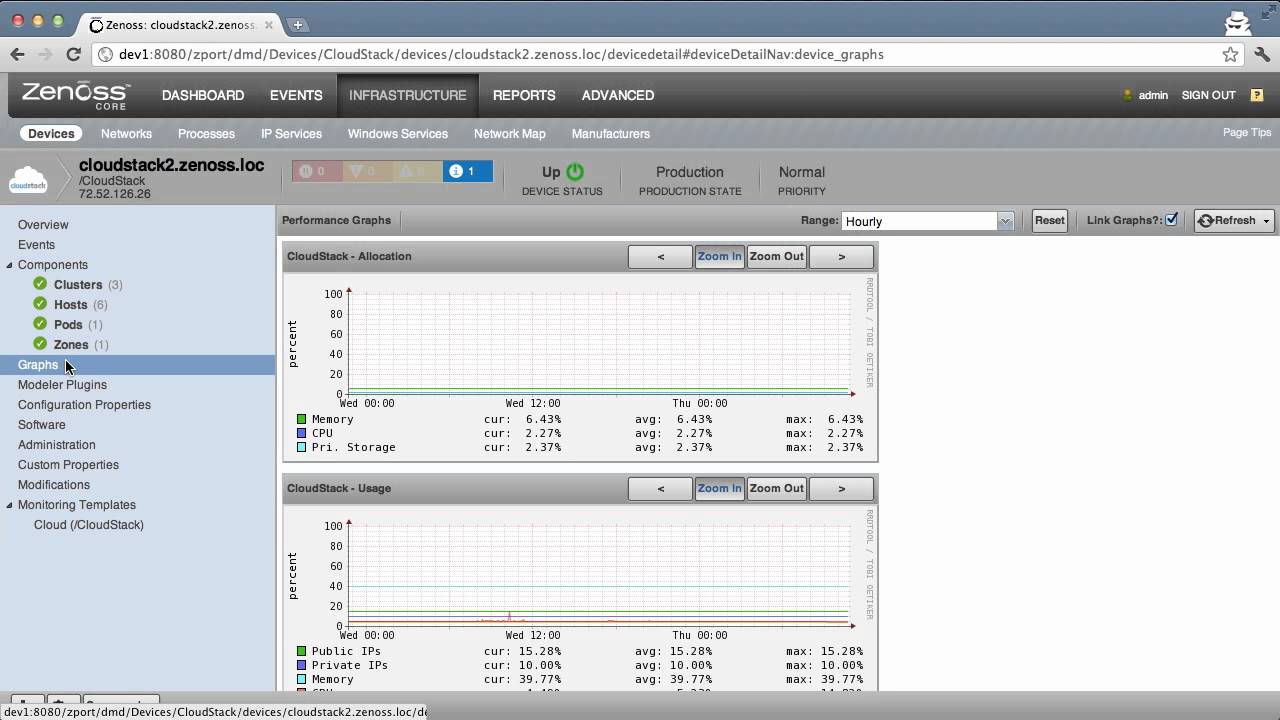Open Page Tips link

tap(1247, 132)
